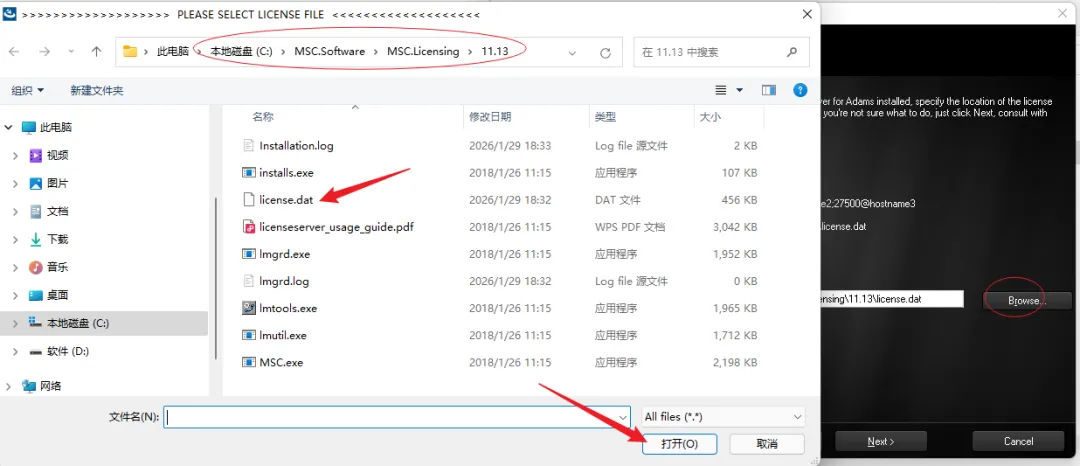Click Browse... in the installer window
This screenshot has width=1080, height=466.
click(x=1027, y=301)
